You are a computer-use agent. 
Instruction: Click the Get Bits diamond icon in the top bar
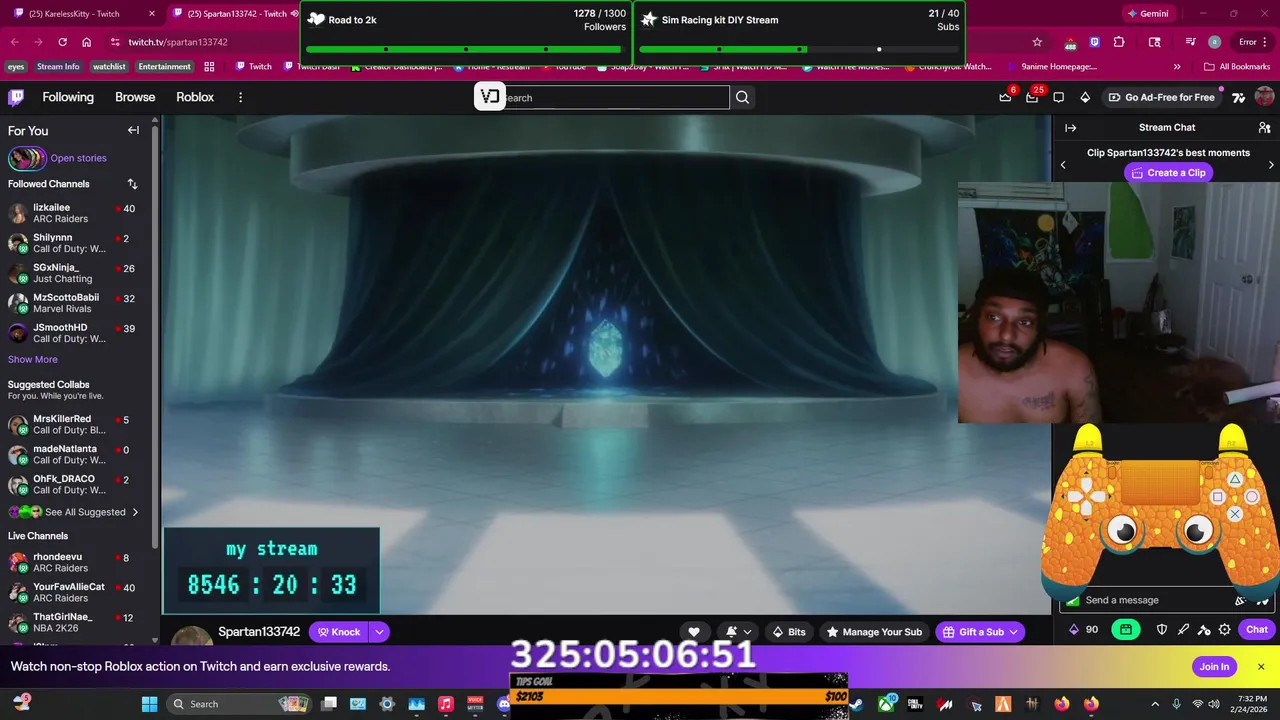point(1085,97)
